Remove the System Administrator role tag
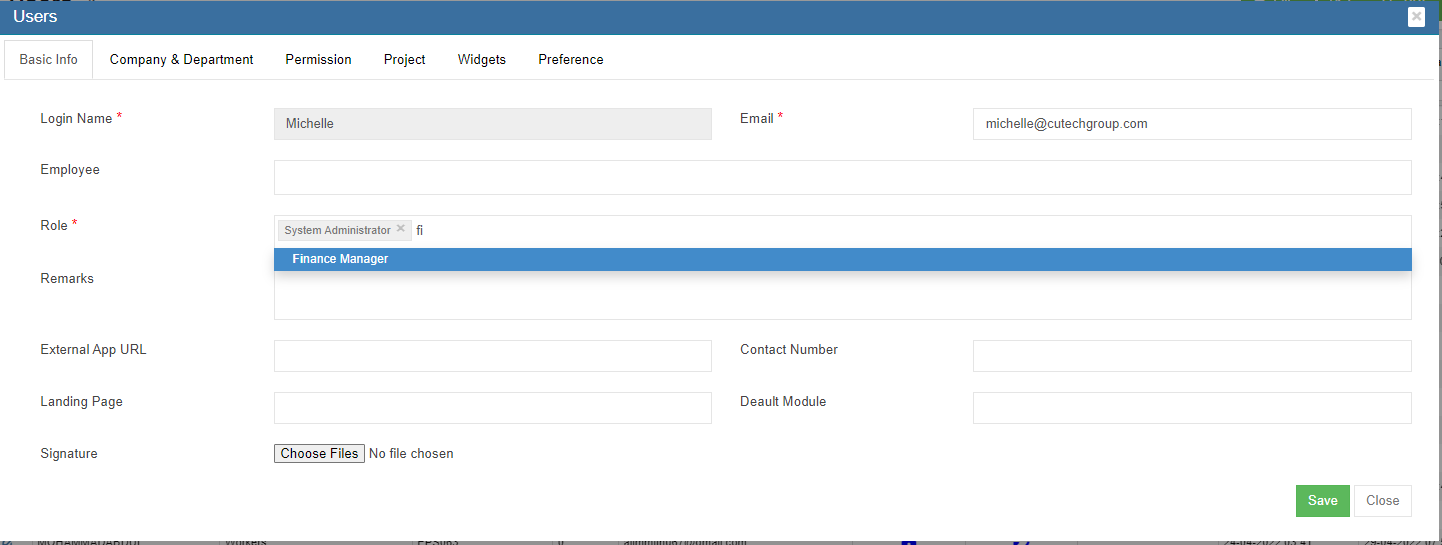Image resolution: width=1442 pixels, height=545 pixels. click(x=401, y=229)
